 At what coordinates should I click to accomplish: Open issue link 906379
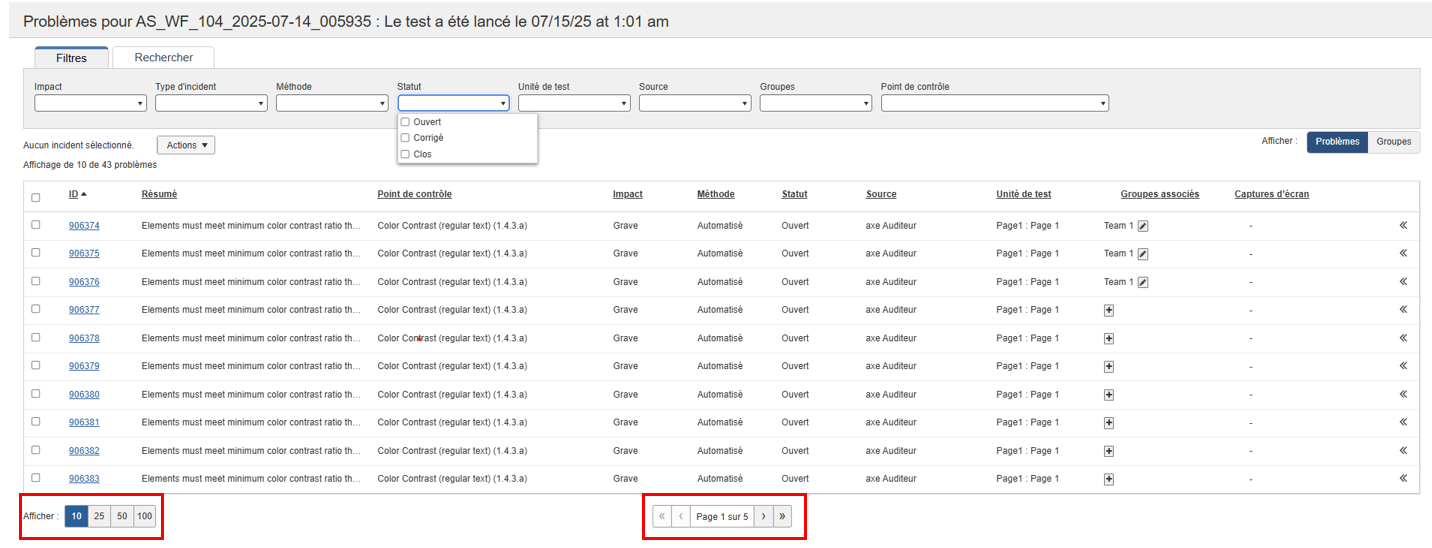point(84,366)
